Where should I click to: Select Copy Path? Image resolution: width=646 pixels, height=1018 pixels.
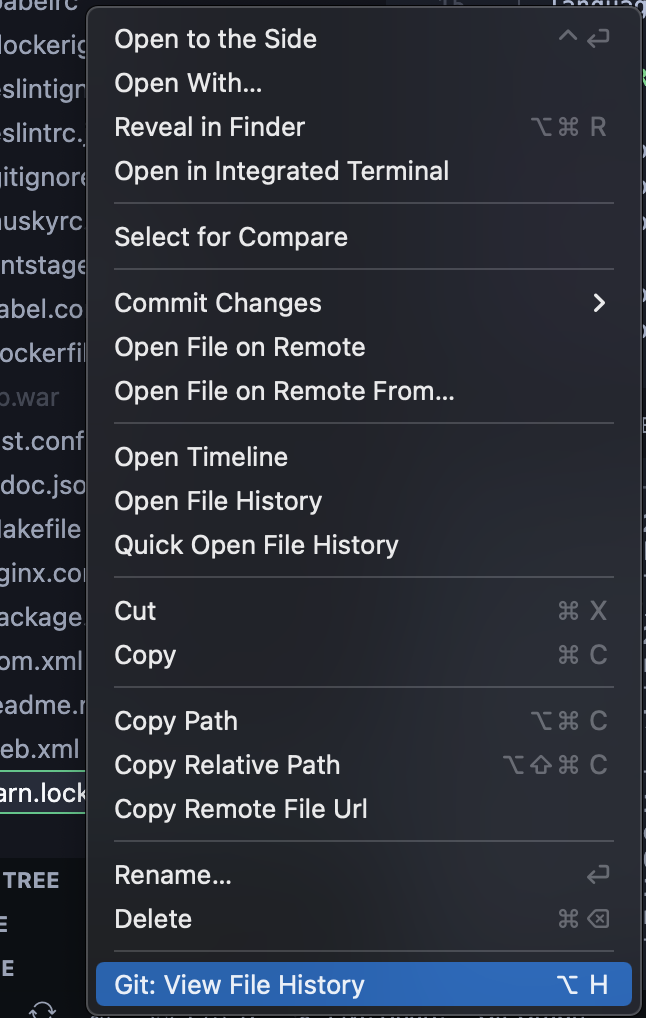[176, 721]
